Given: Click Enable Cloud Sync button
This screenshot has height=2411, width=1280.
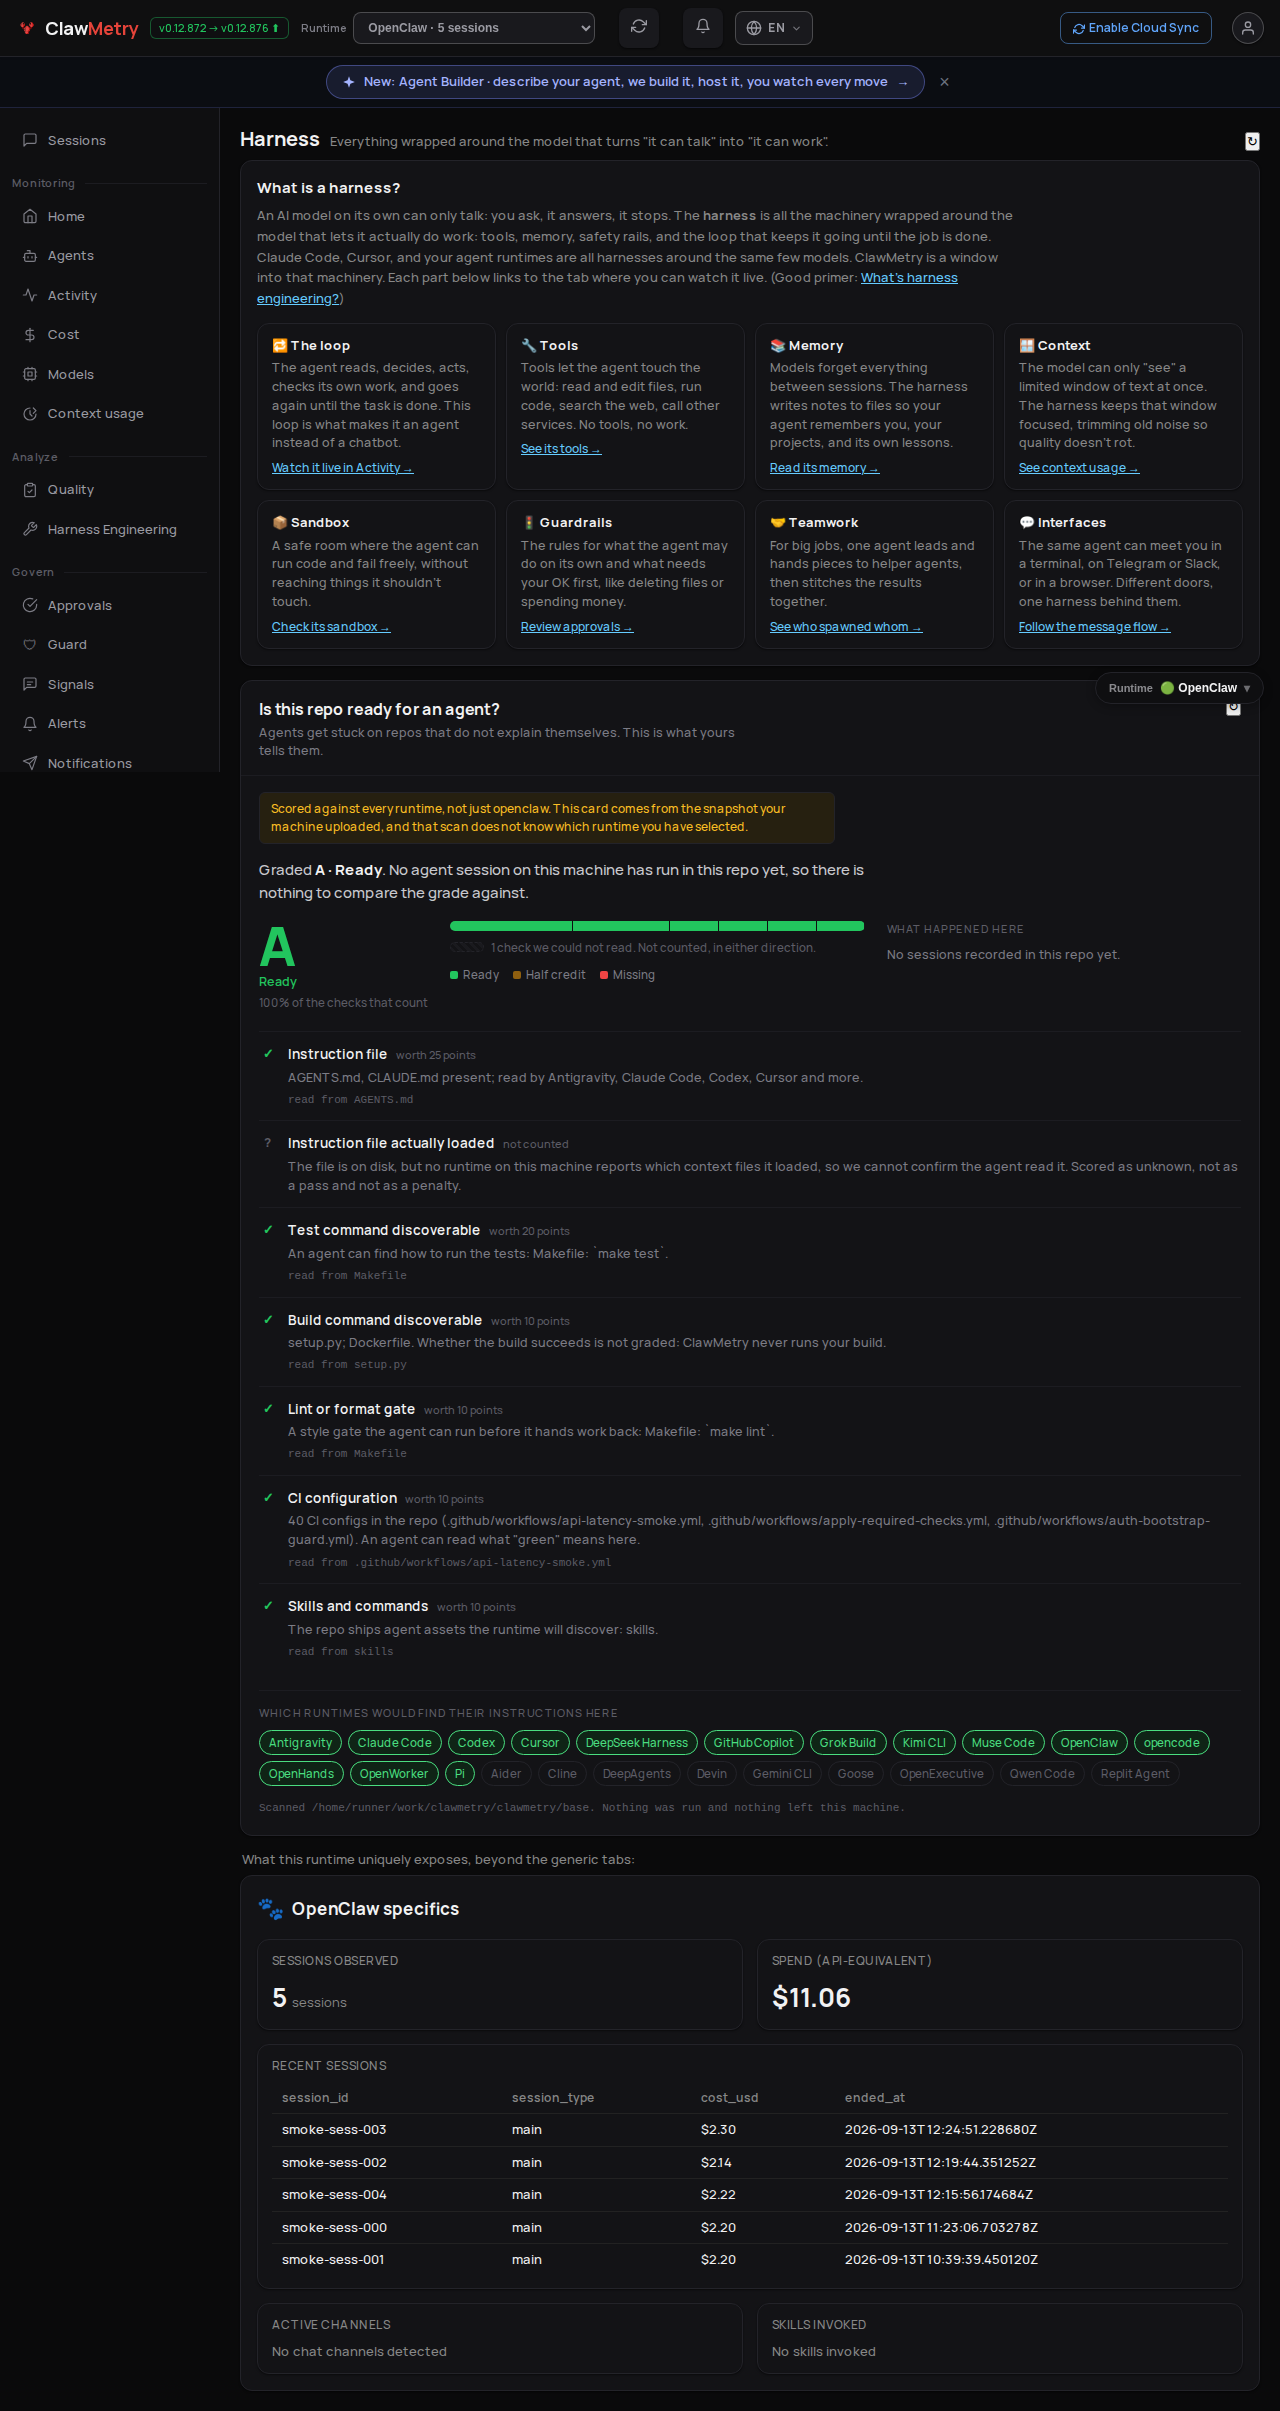Looking at the screenshot, I should tap(1135, 28).
